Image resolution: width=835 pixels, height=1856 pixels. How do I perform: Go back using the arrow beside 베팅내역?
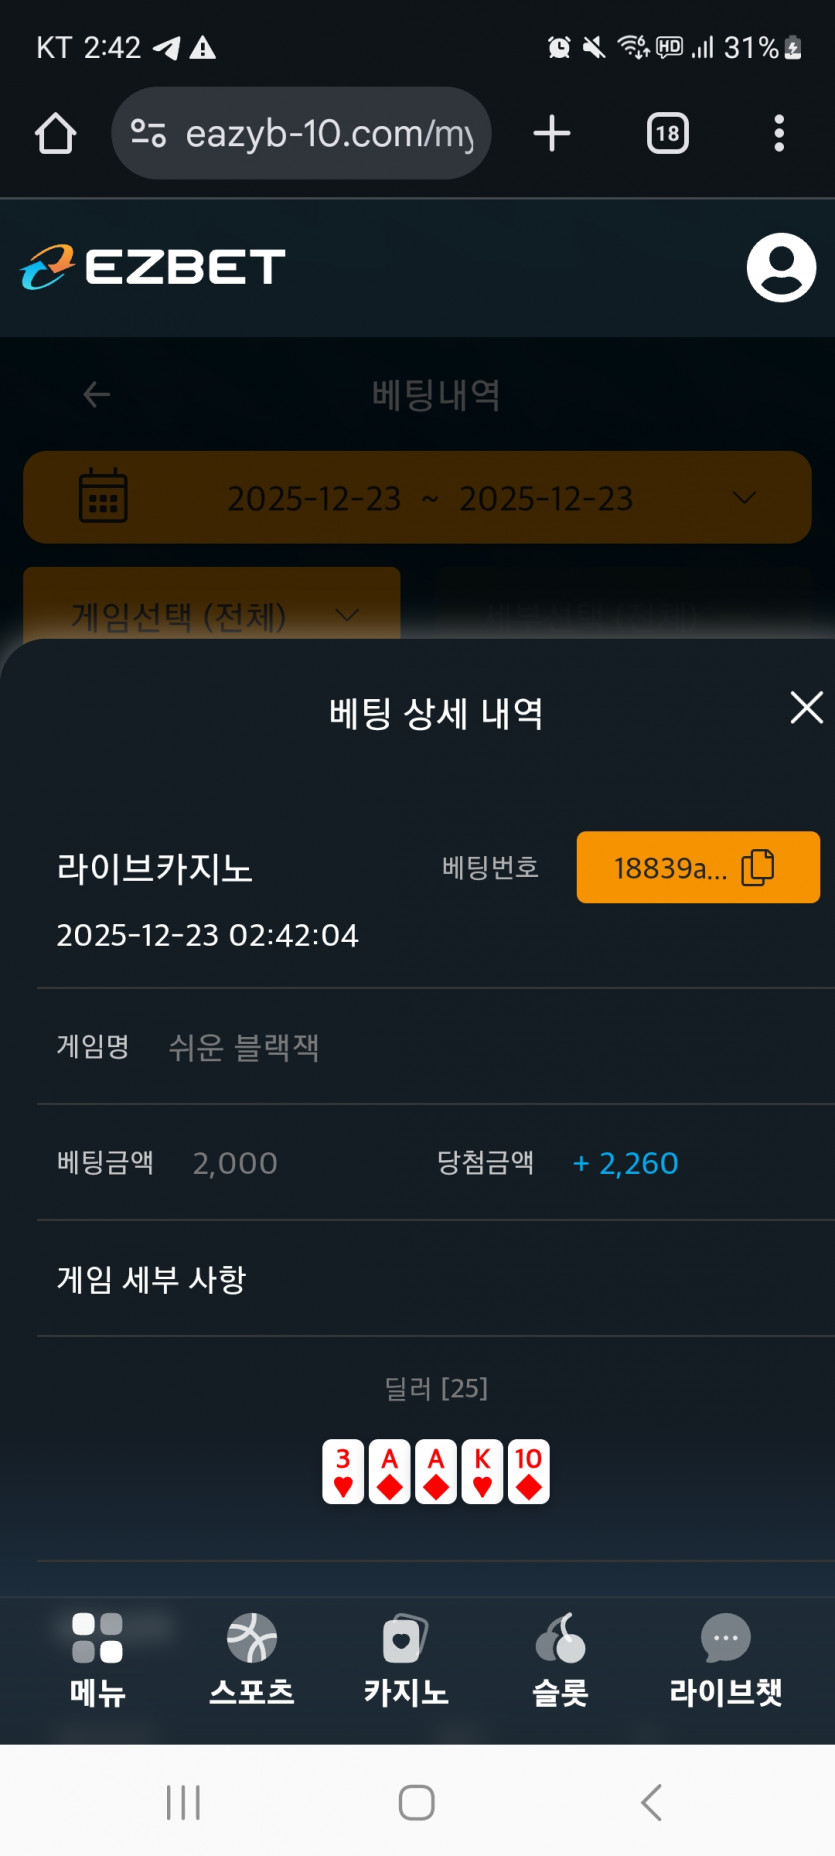pyautogui.click(x=96, y=395)
